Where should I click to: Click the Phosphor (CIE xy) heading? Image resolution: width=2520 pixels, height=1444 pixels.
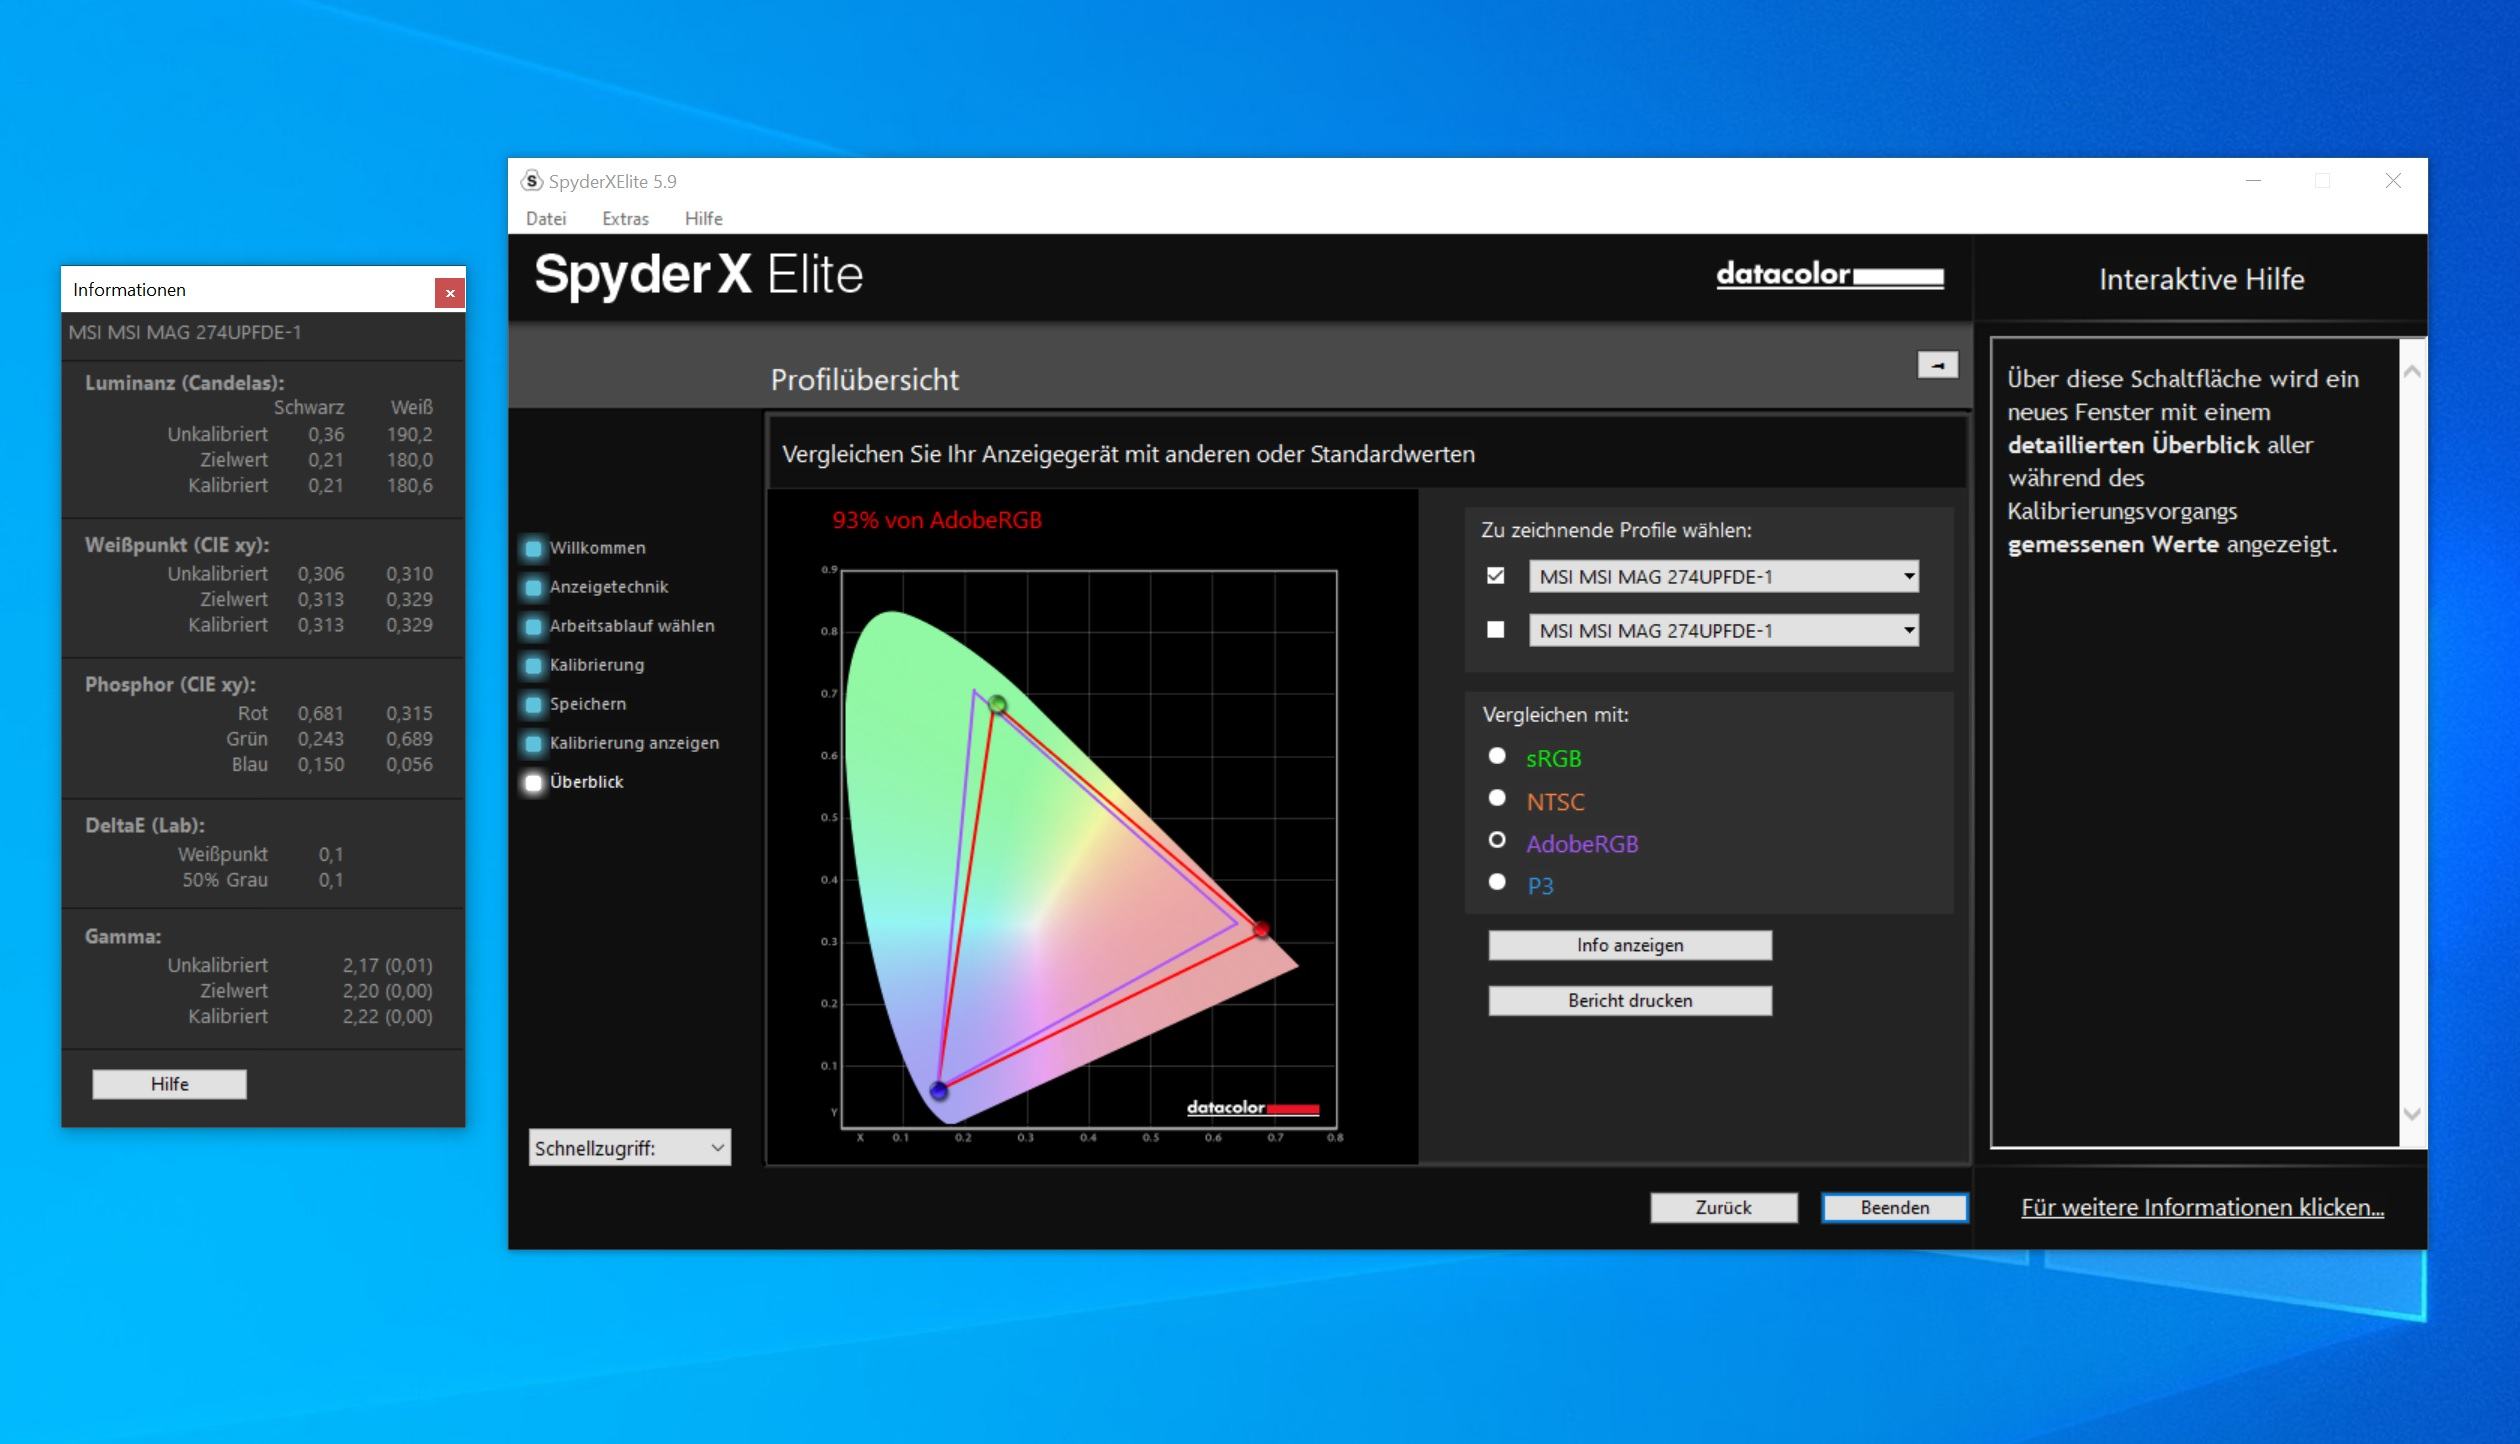[170, 684]
